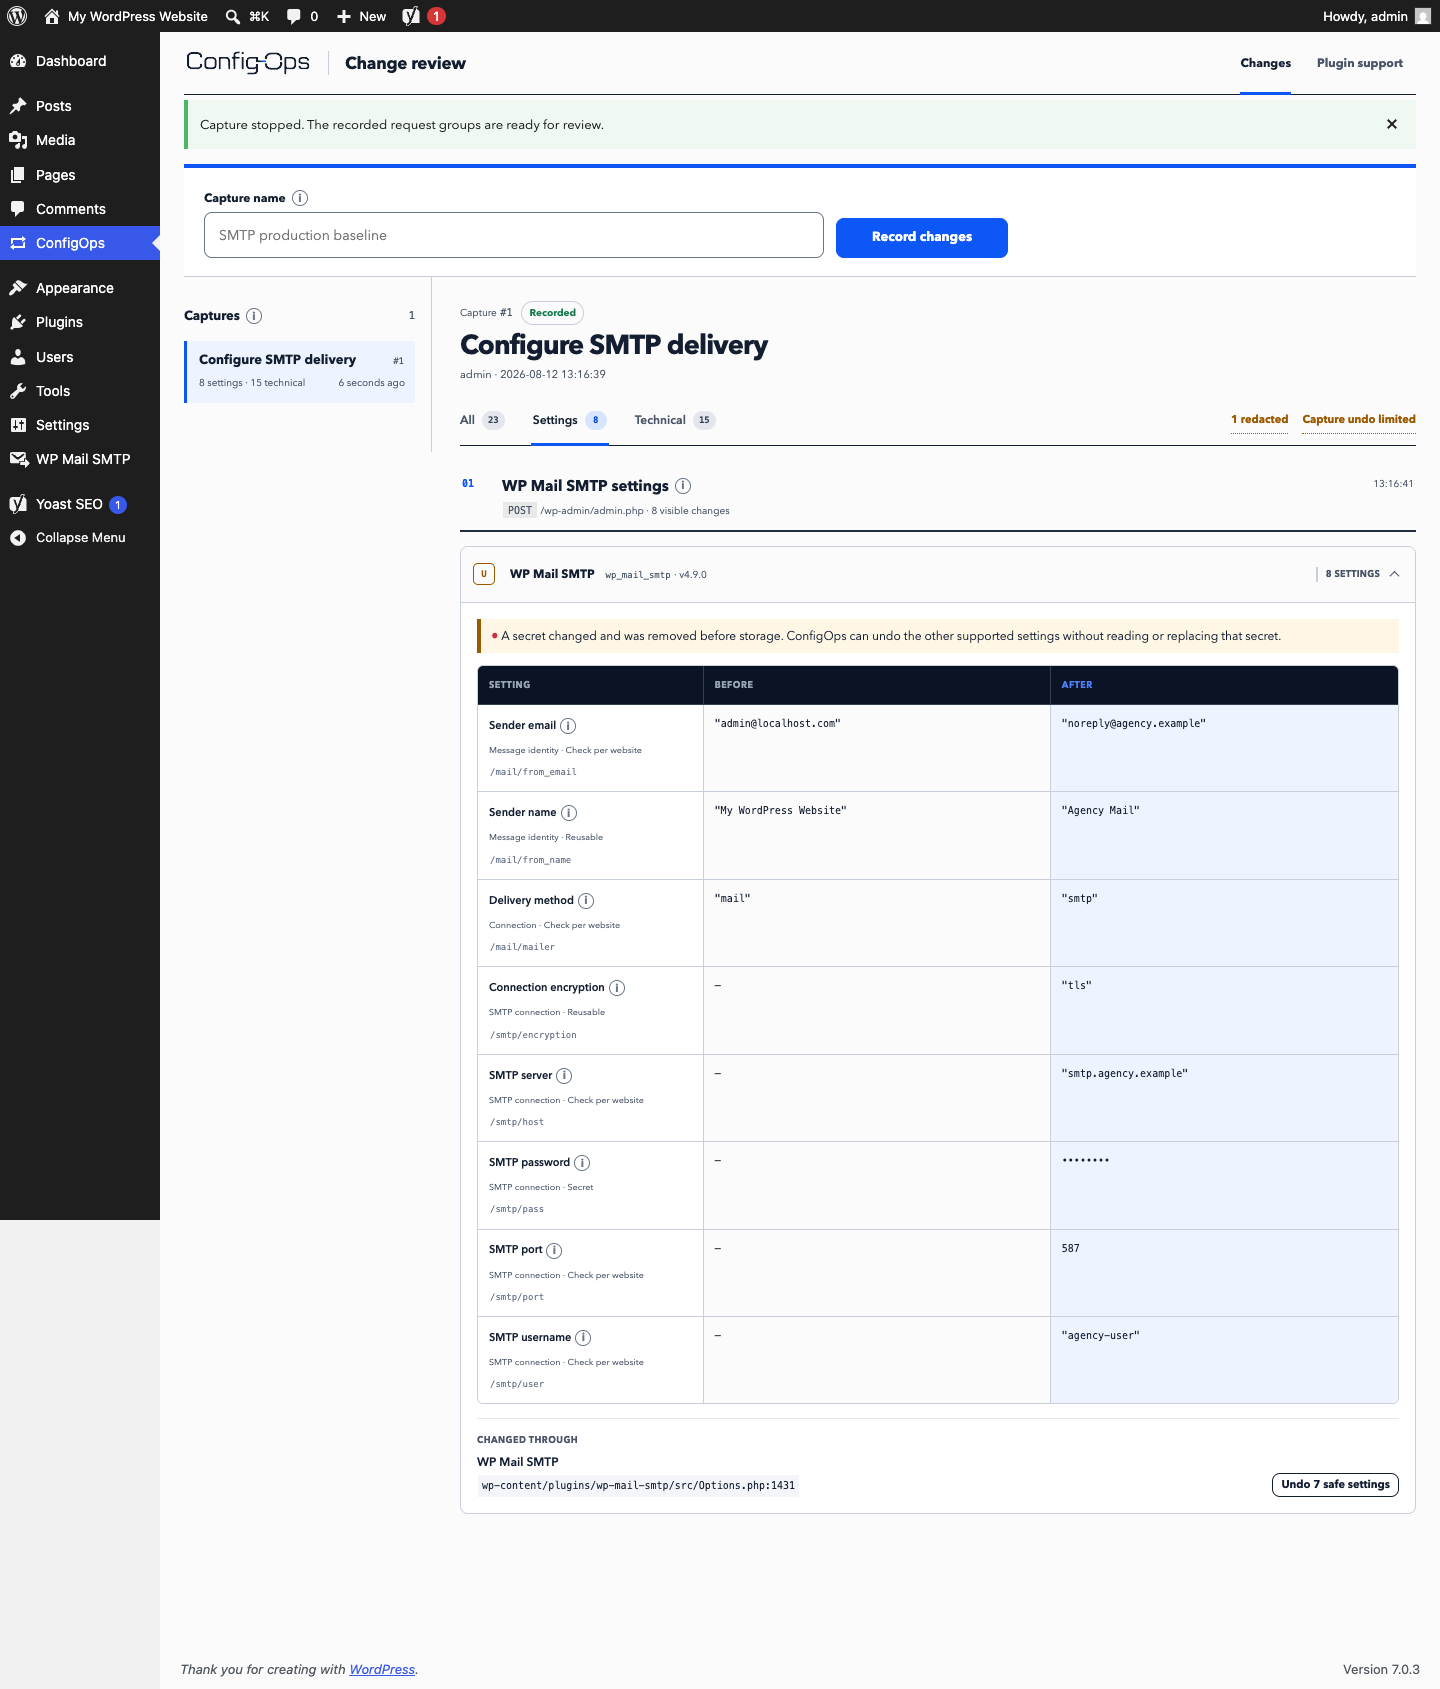Click the Sender name info icon
Image resolution: width=1440 pixels, height=1689 pixels.
point(569,813)
